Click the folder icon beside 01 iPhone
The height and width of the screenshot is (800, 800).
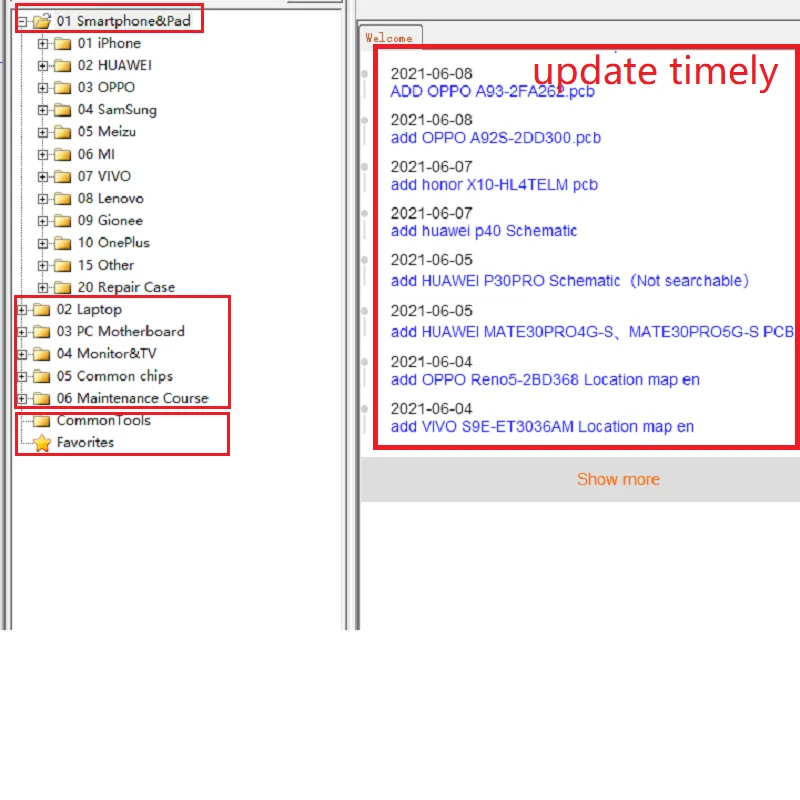pyautogui.click(x=62, y=44)
